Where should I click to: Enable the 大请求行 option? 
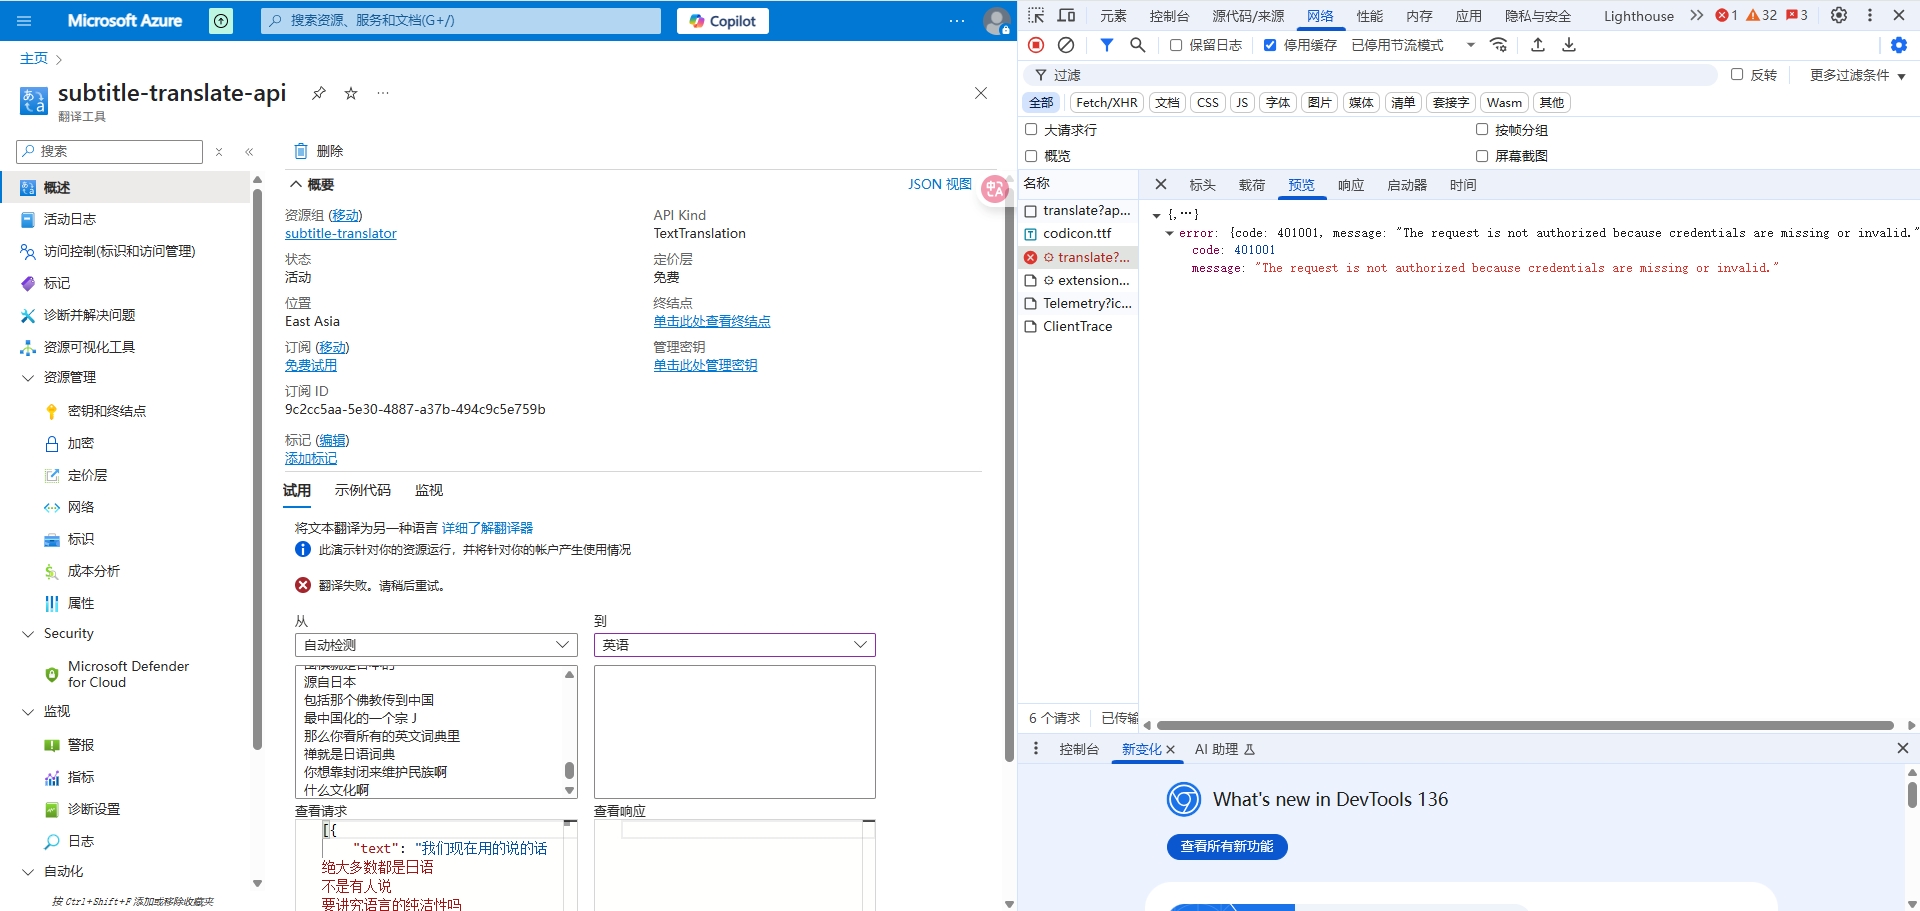tap(1031, 129)
